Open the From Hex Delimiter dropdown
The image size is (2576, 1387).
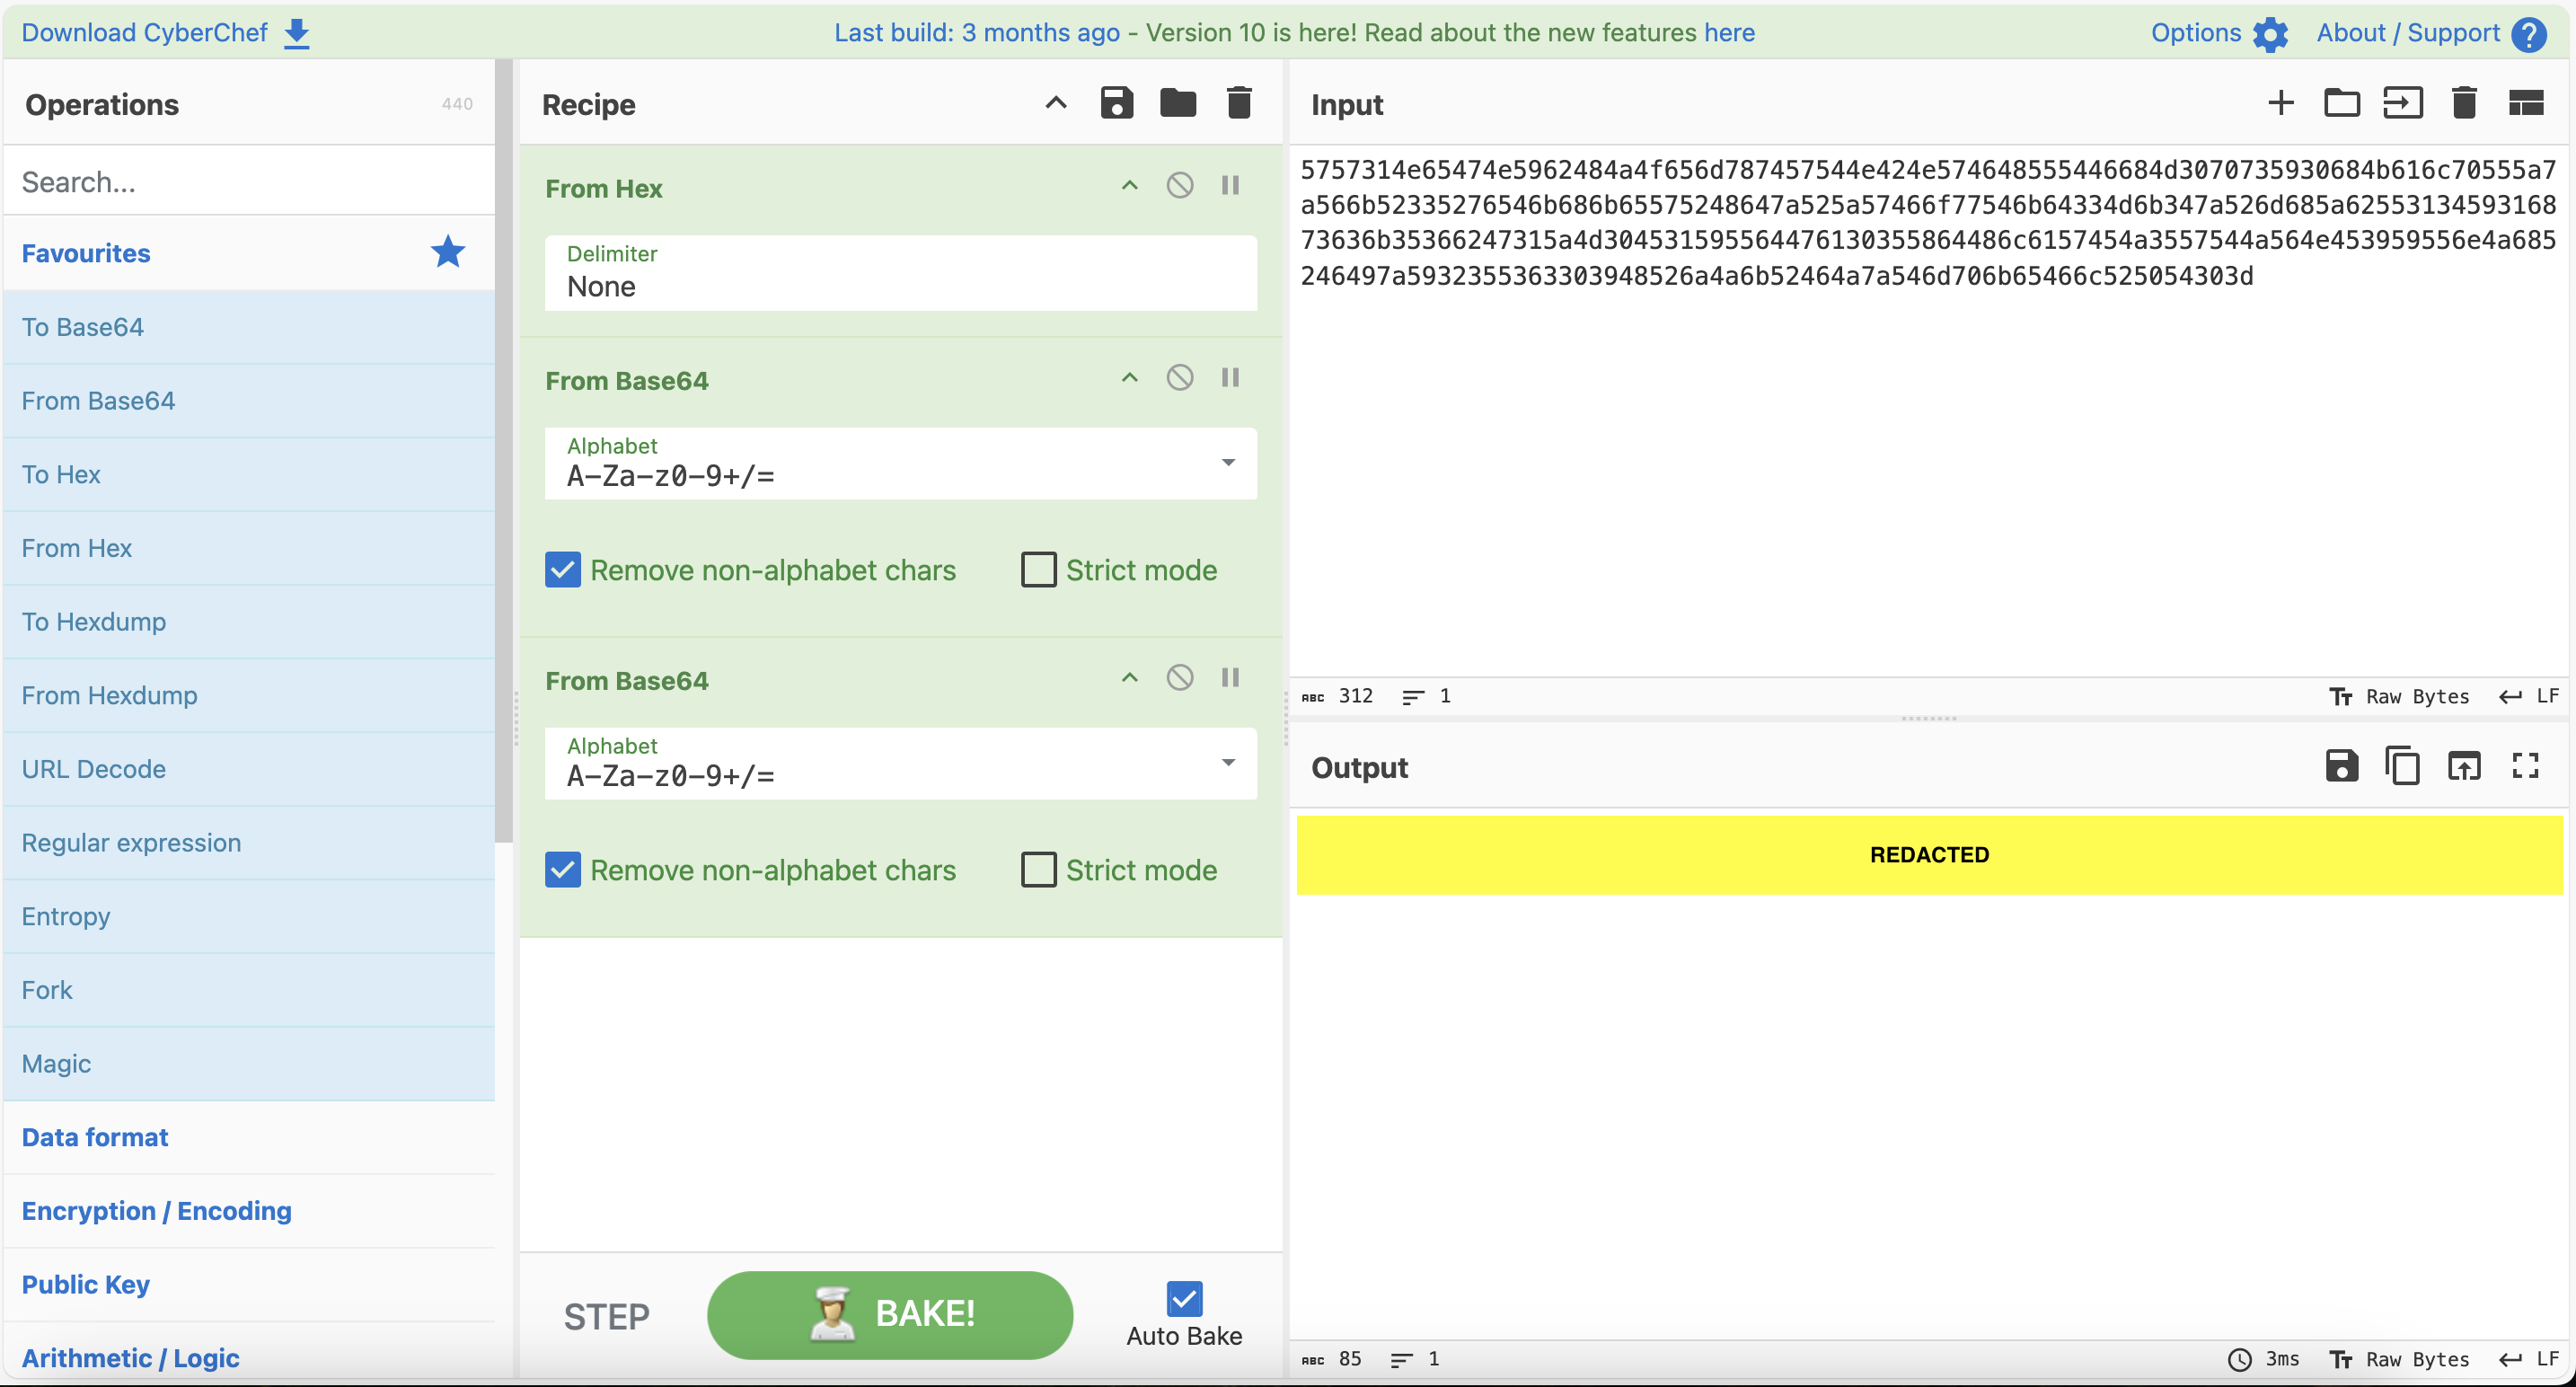(900, 273)
